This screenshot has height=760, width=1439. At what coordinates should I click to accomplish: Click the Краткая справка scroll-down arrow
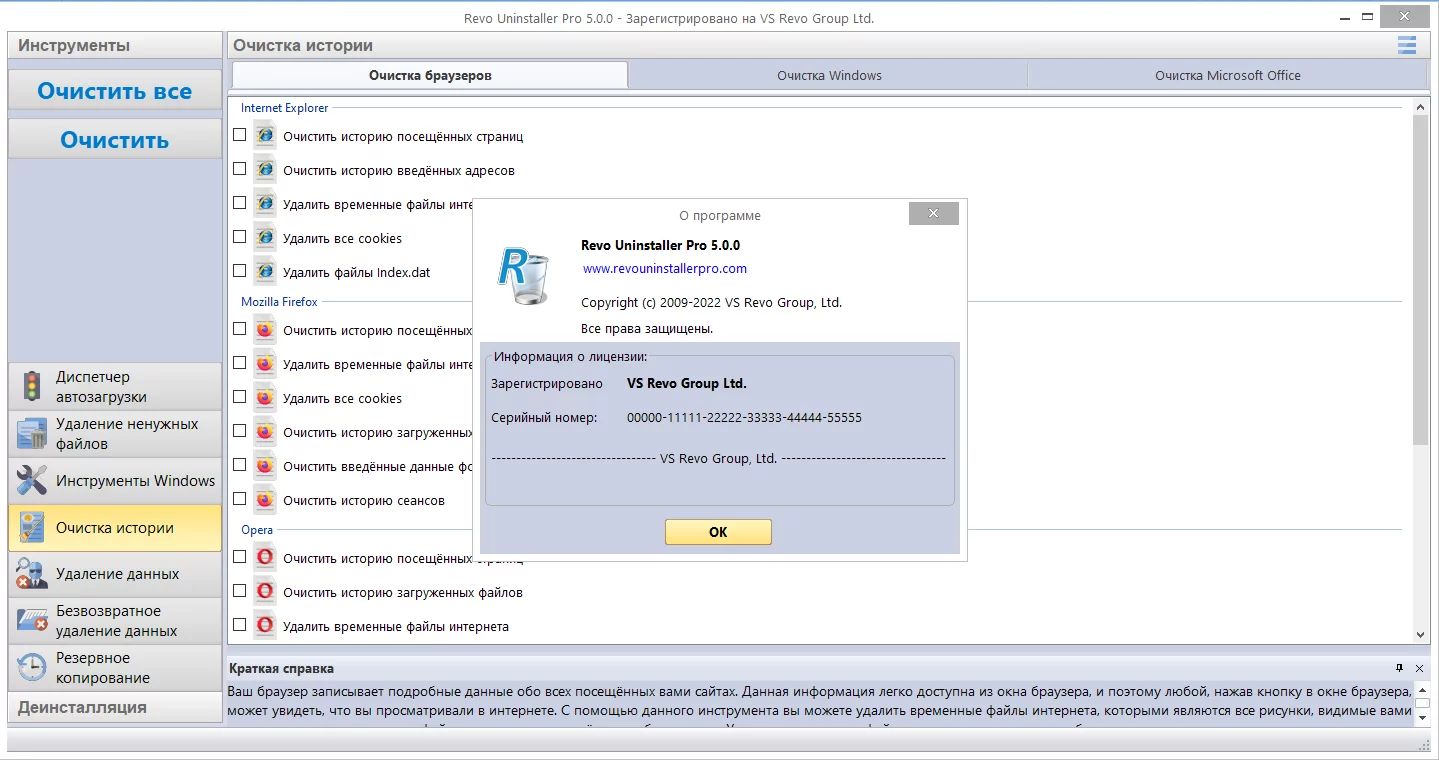pos(1420,717)
